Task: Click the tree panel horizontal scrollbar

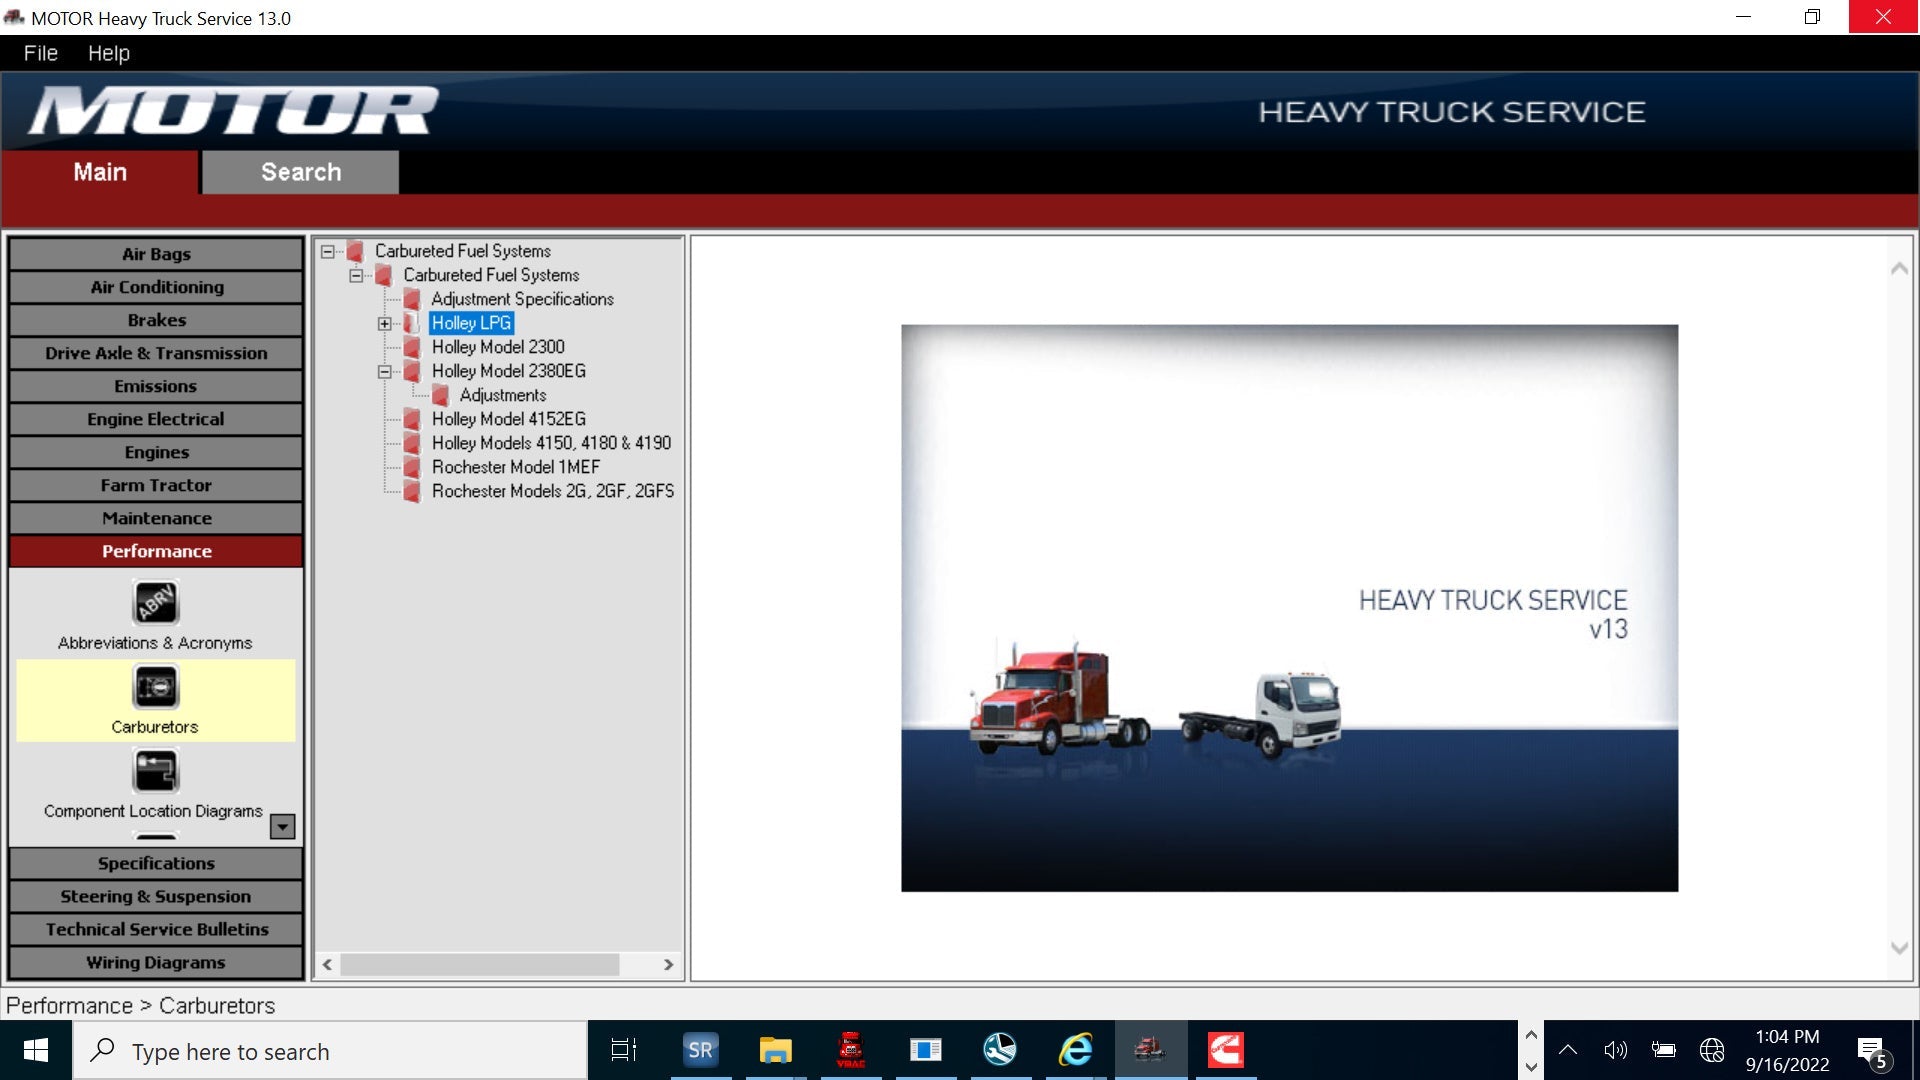Action: point(480,964)
